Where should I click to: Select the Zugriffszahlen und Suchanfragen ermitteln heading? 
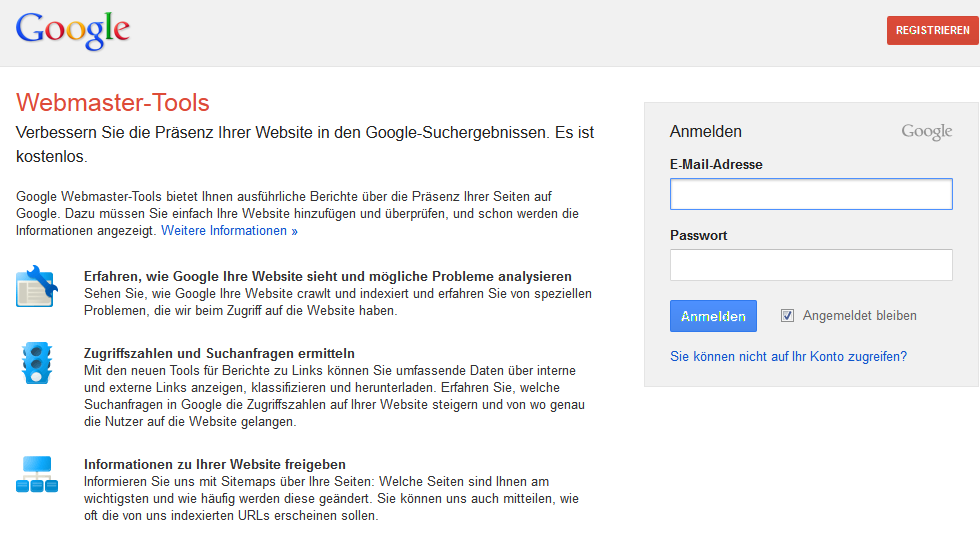tap(219, 353)
